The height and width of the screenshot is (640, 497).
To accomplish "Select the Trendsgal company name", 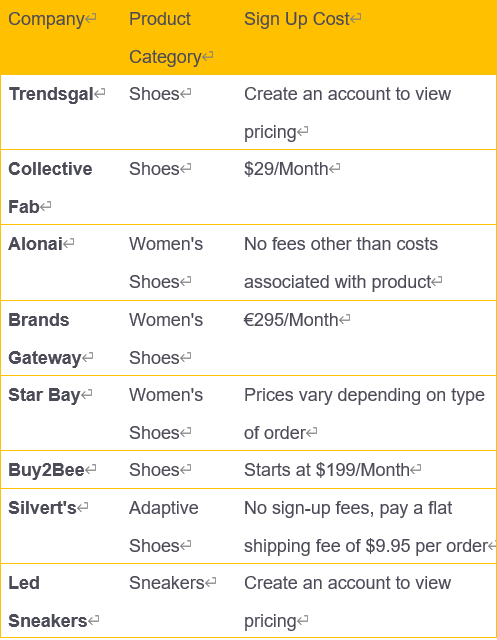I will pos(51,94).
